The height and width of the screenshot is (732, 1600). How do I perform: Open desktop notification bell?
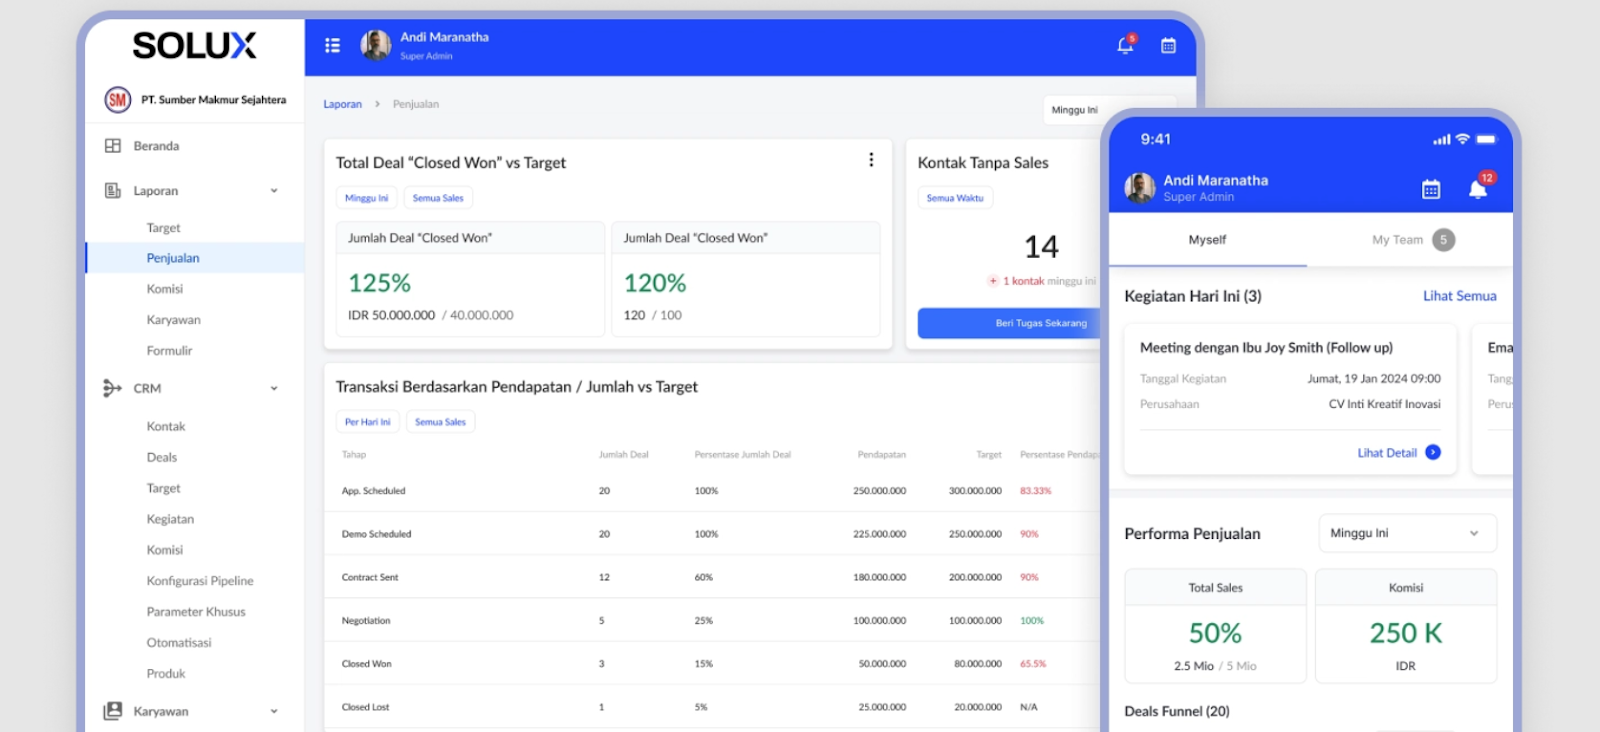pyautogui.click(x=1125, y=45)
